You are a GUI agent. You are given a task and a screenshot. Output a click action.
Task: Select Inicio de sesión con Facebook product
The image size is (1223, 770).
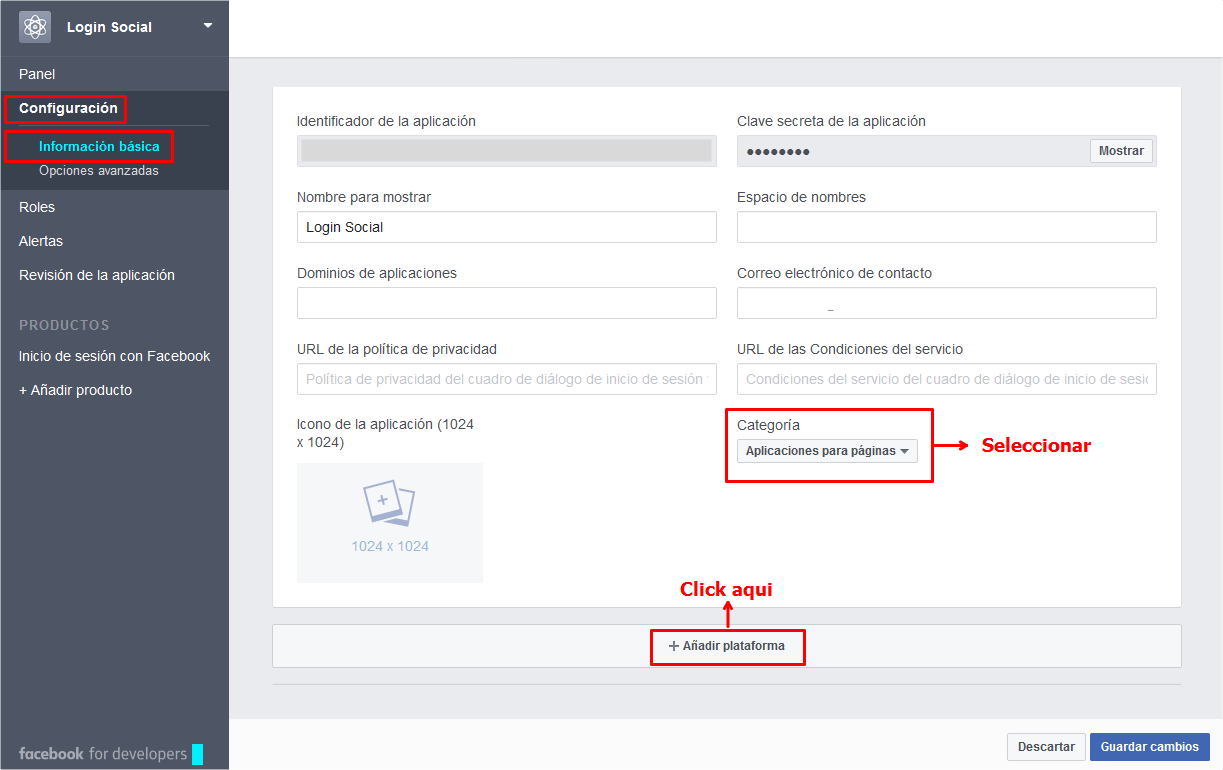click(114, 356)
